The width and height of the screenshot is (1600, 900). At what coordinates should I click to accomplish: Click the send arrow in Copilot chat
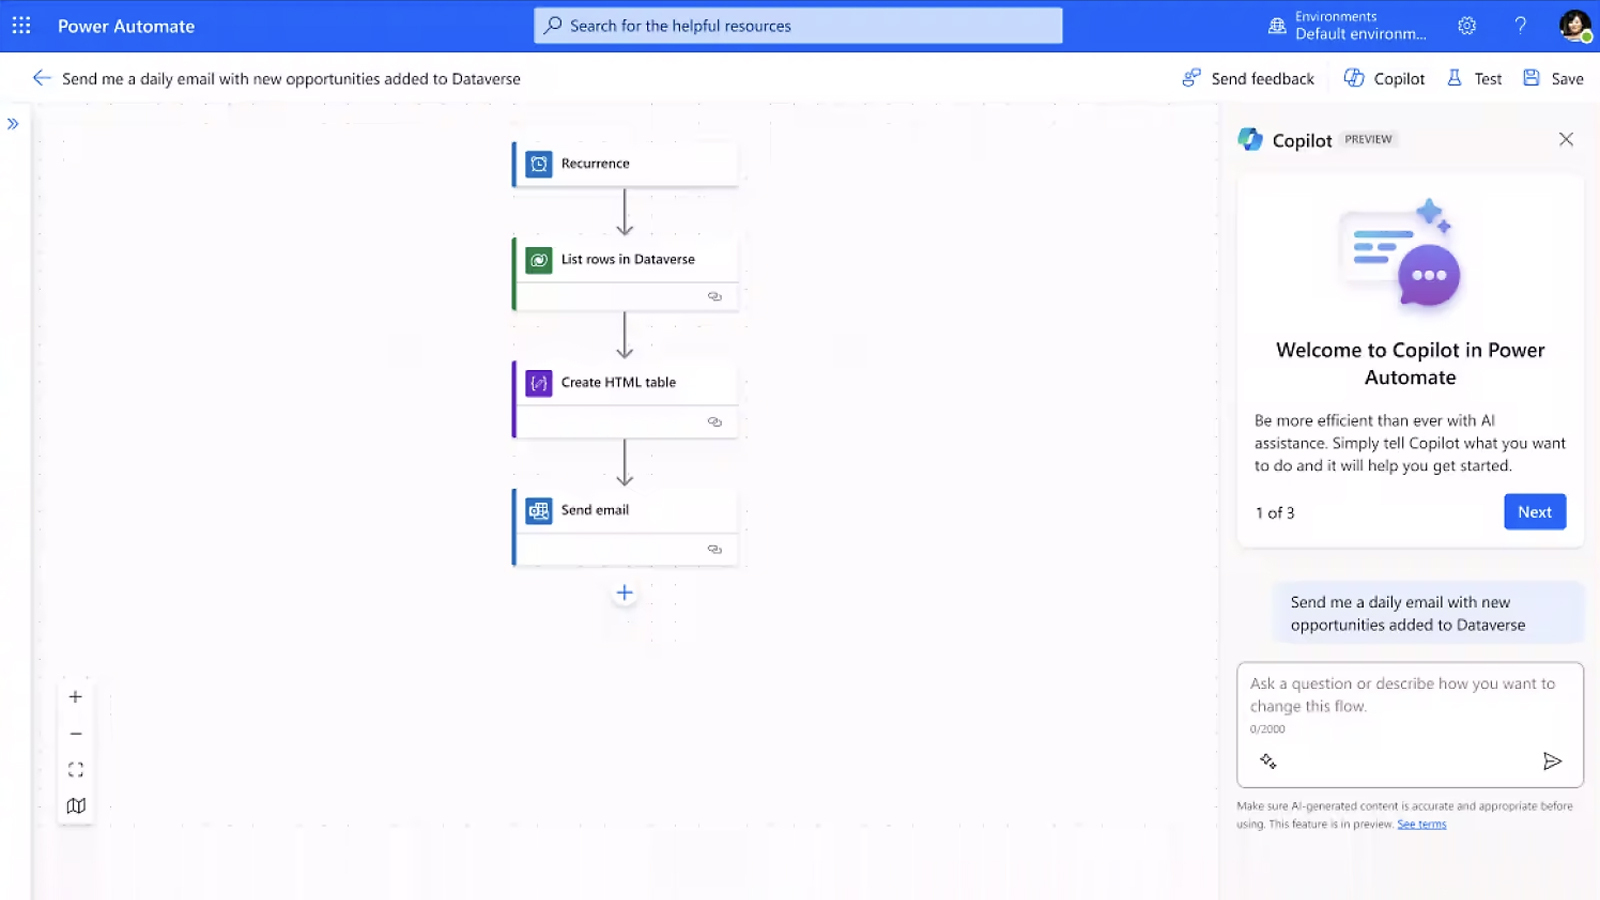tap(1552, 762)
